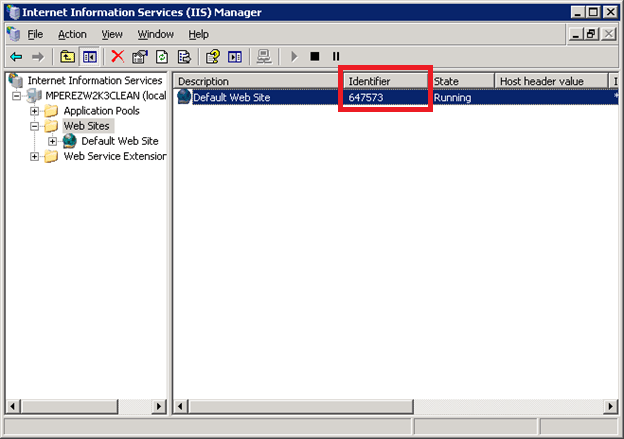
Task: Click the red Delete toolbar icon
Action: click(x=118, y=57)
